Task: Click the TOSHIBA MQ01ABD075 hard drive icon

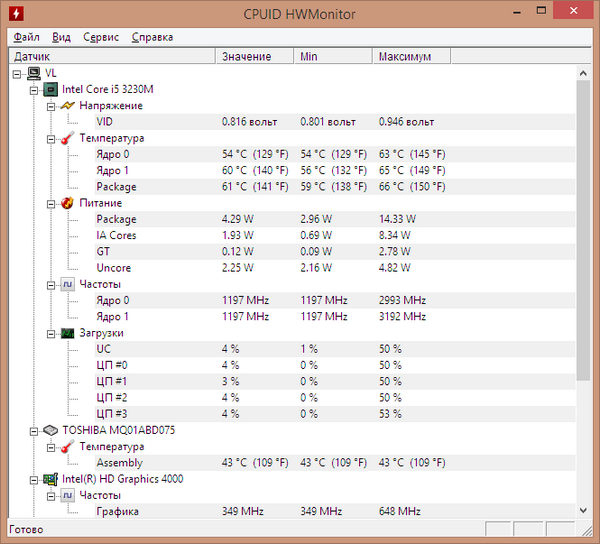Action: pyautogui.click(x=50, y=430)
